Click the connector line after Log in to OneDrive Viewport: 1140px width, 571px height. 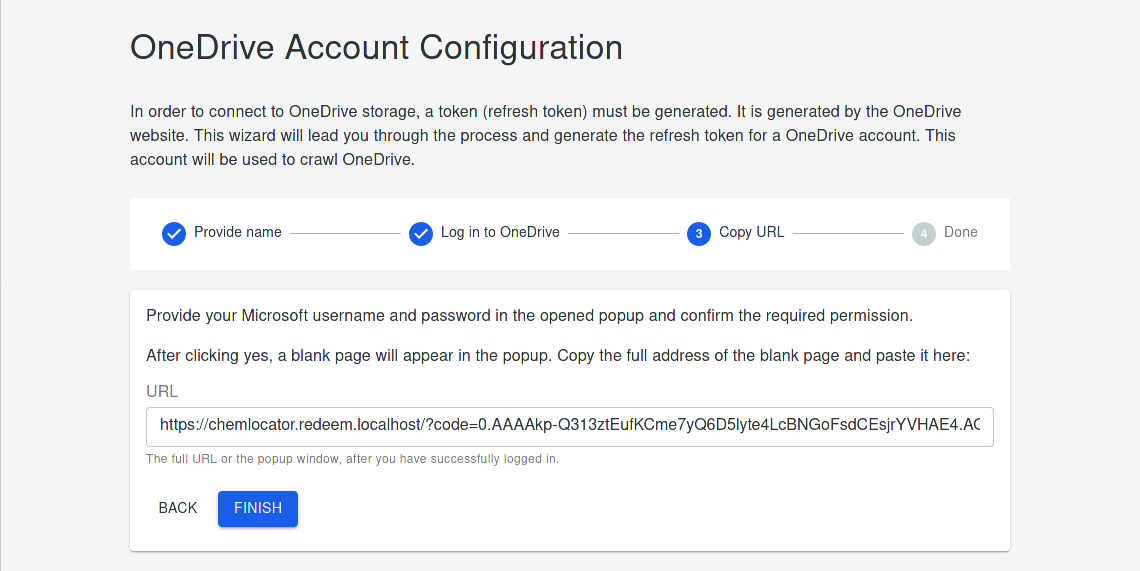623,233
